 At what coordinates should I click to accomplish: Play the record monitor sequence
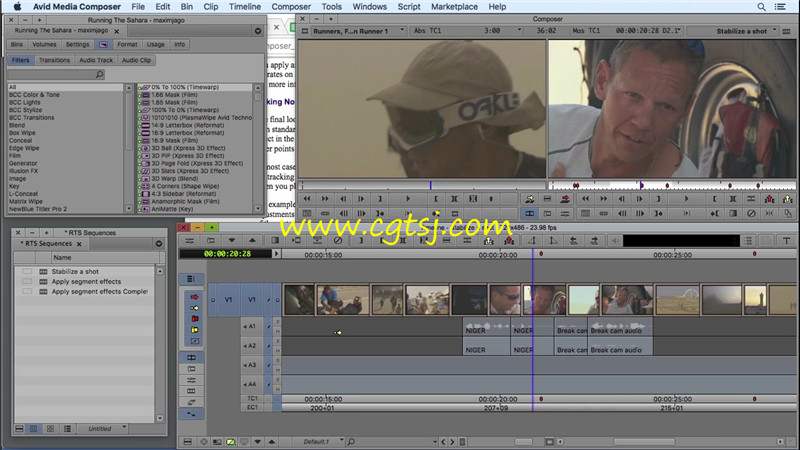[686, 199]
